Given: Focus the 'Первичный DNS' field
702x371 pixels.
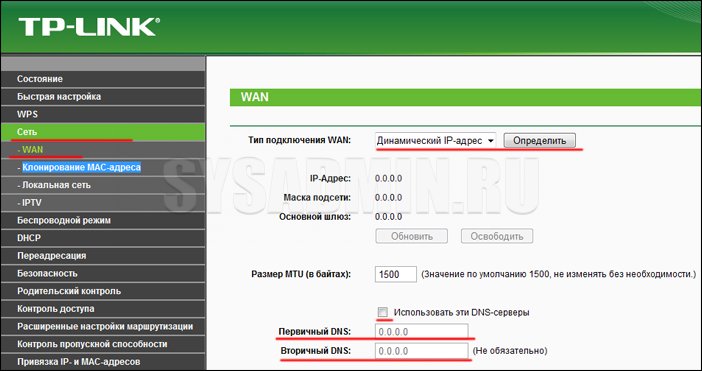Looking at the screenshot, I should 422,332.
